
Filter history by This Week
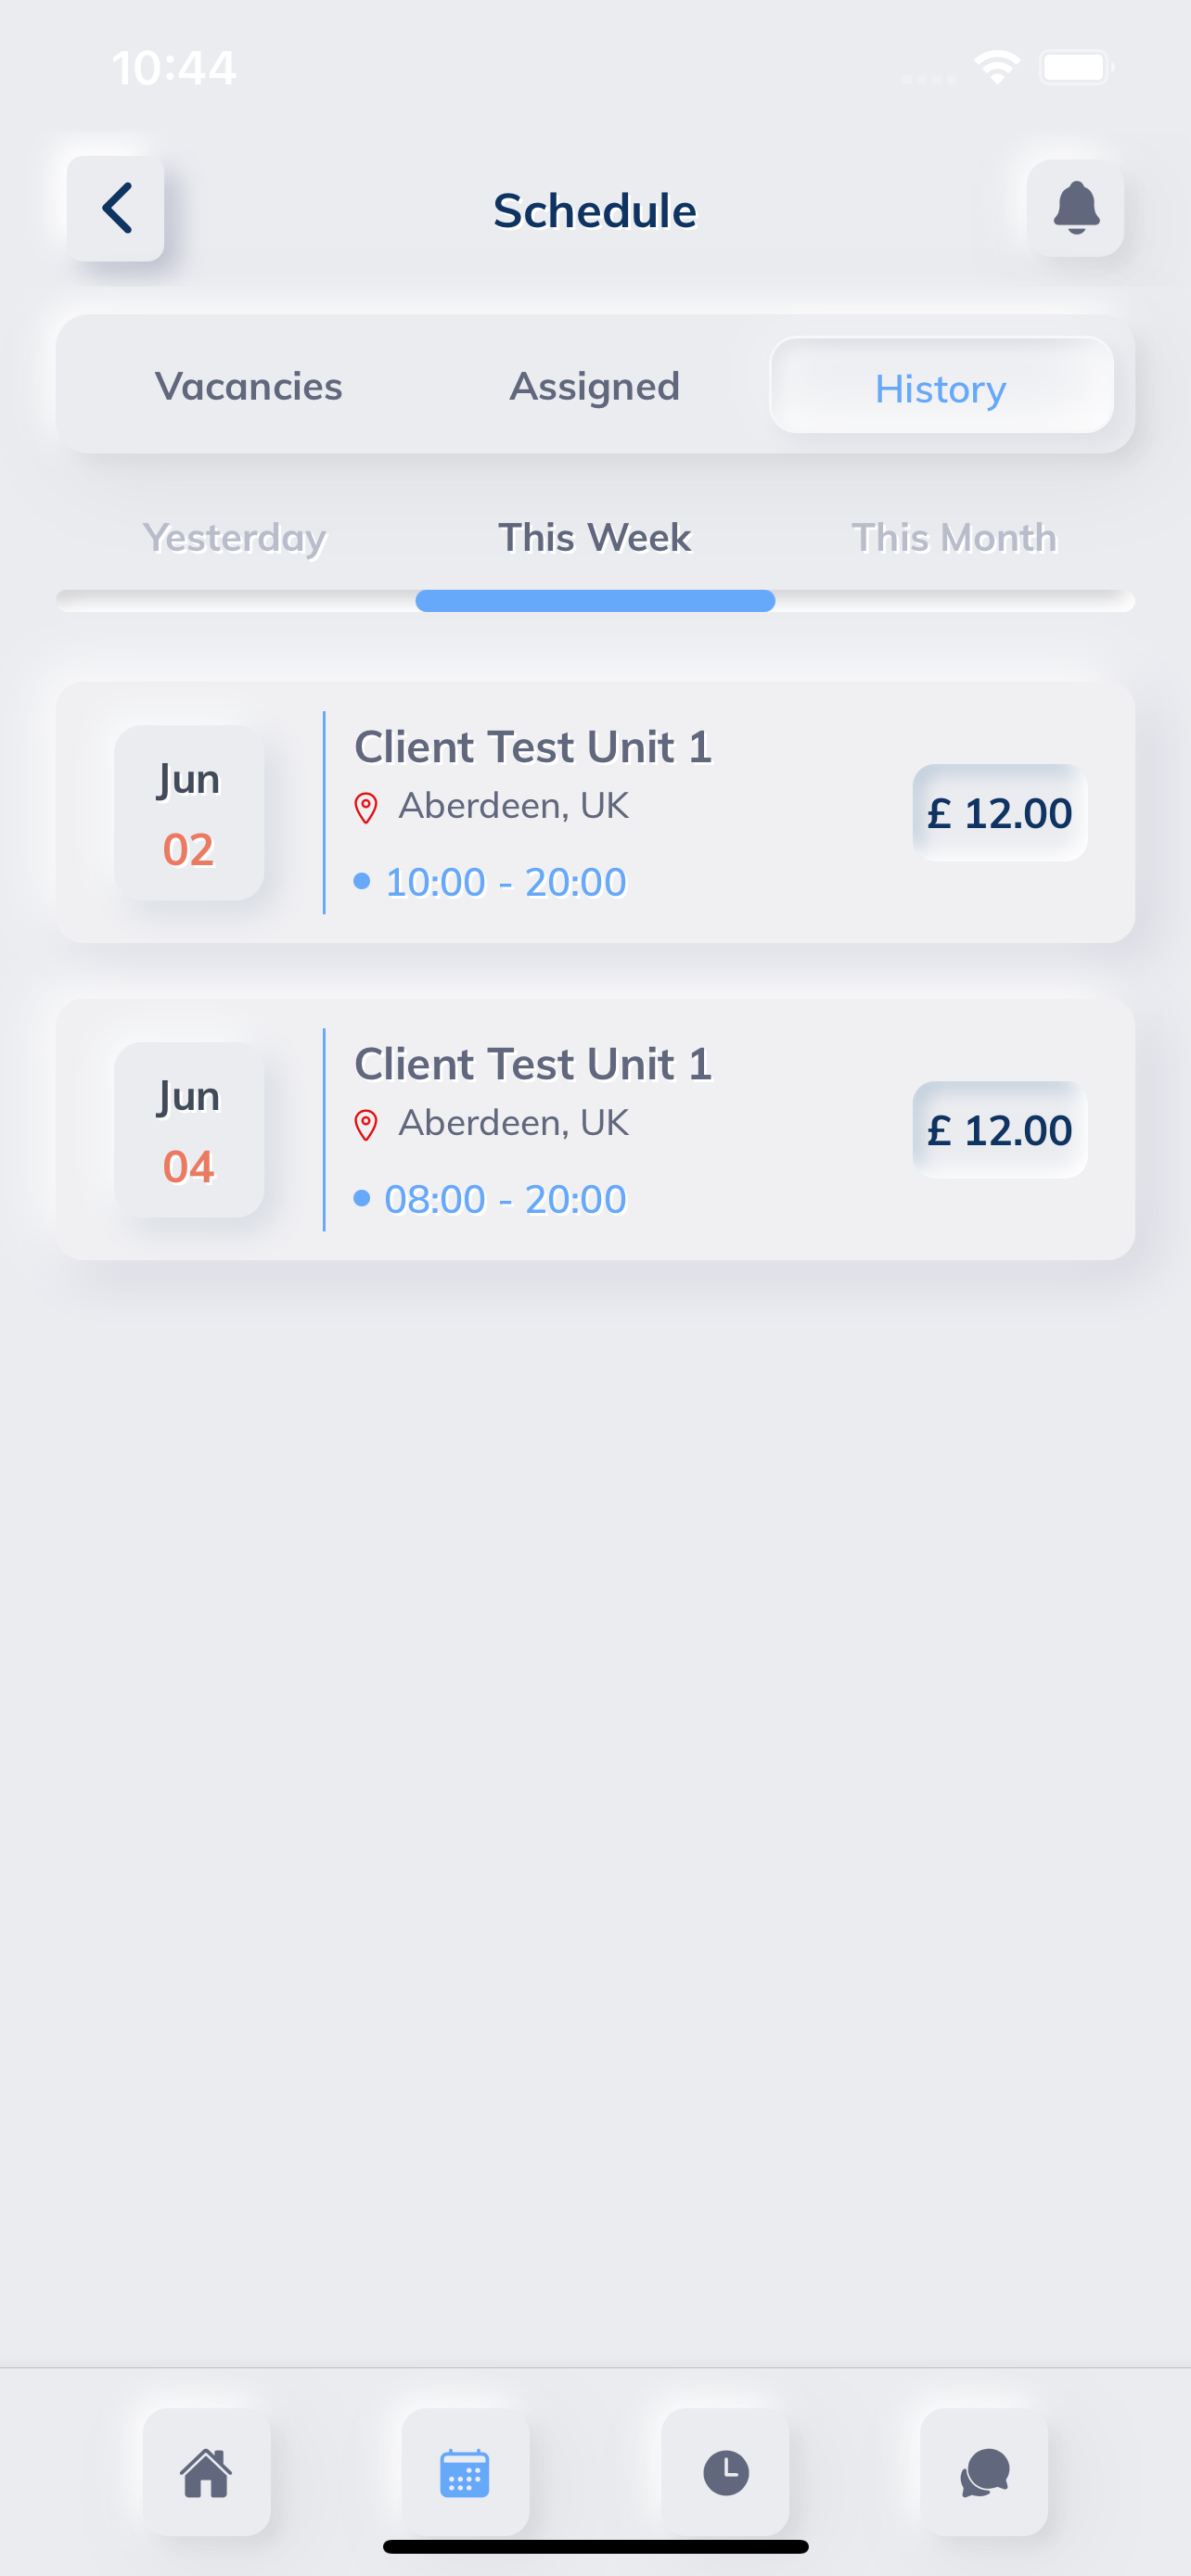[x=595, y=538]
